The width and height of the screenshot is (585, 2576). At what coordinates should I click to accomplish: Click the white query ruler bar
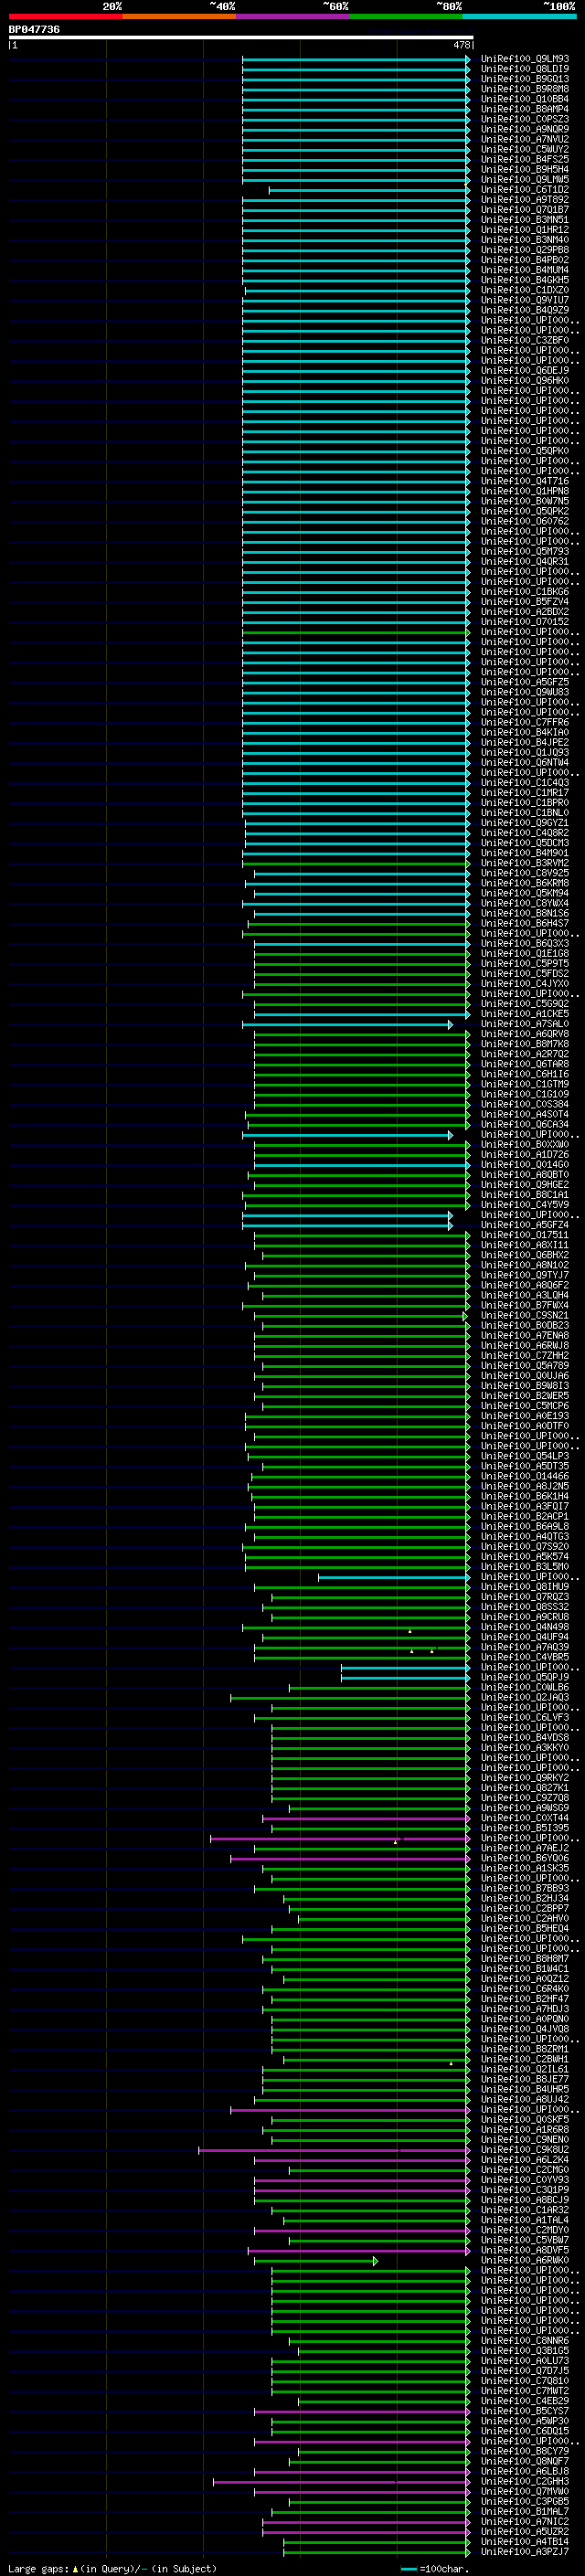click(241, 37)
